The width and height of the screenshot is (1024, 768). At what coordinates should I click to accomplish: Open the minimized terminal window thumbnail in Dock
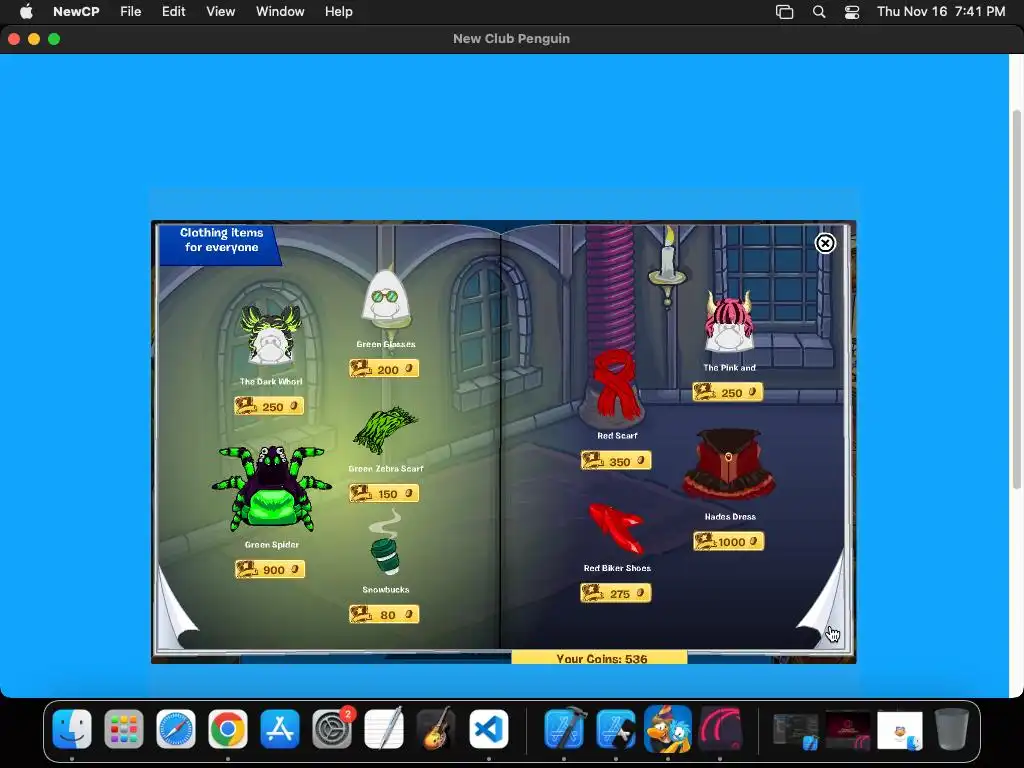795,729
